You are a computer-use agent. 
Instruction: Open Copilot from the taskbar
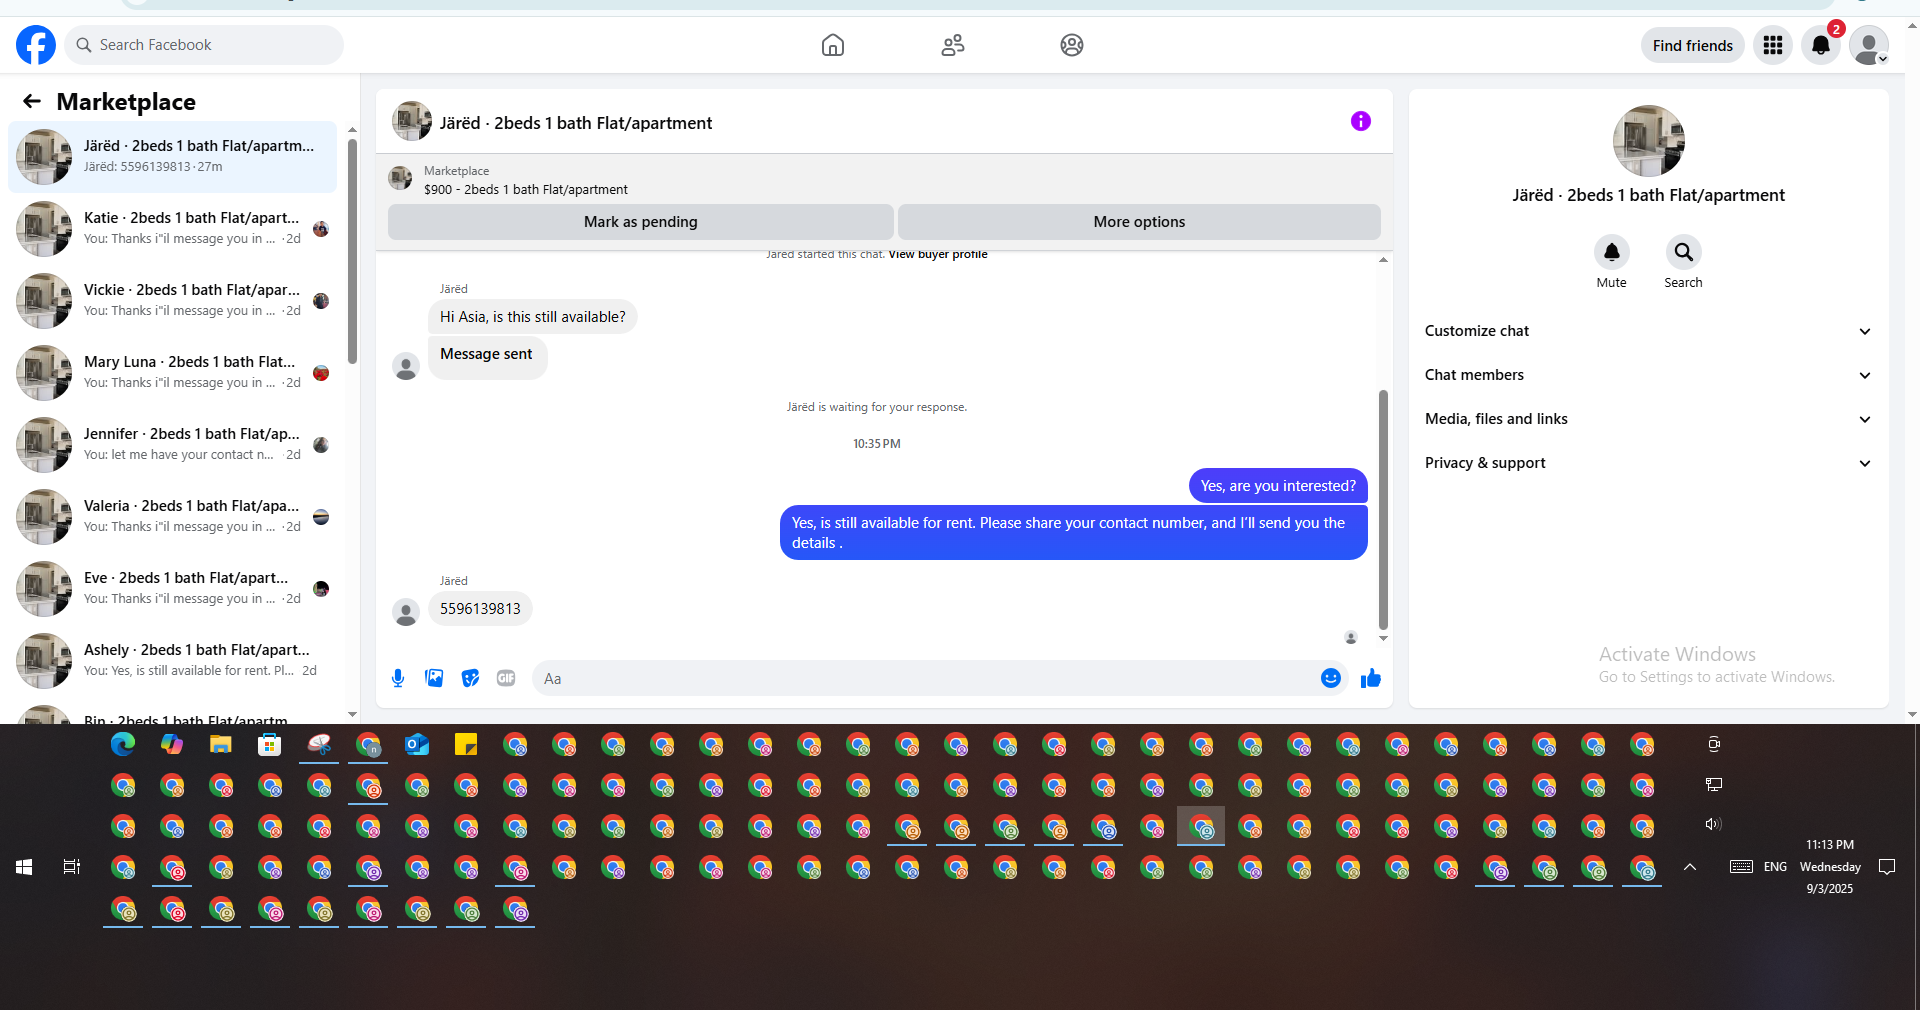click(x=172, y=745)
